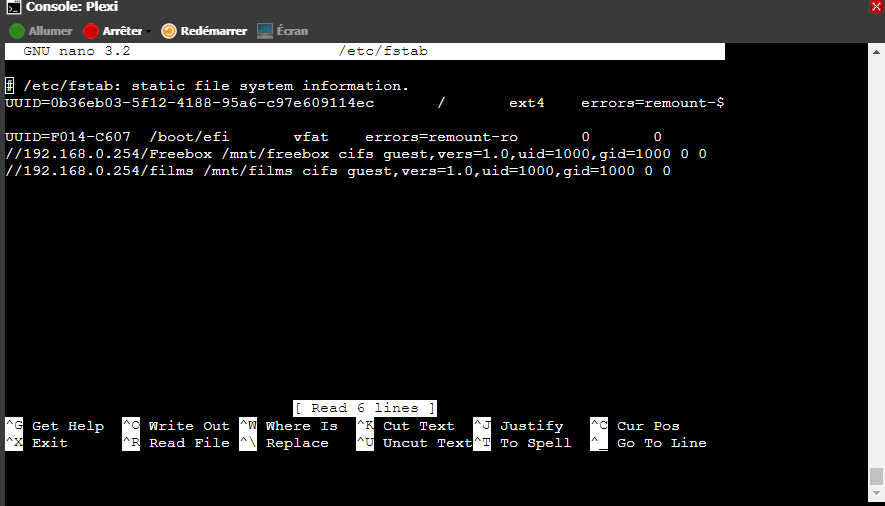Click the UUID=F014-C607 entry
885x506 pixels.
pos(68,137)
